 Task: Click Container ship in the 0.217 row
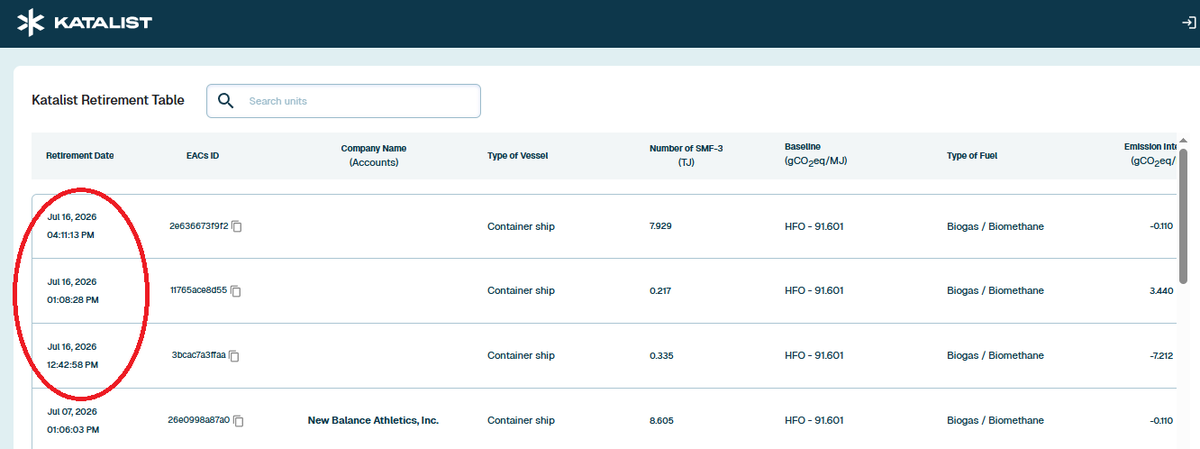[521, 291]
